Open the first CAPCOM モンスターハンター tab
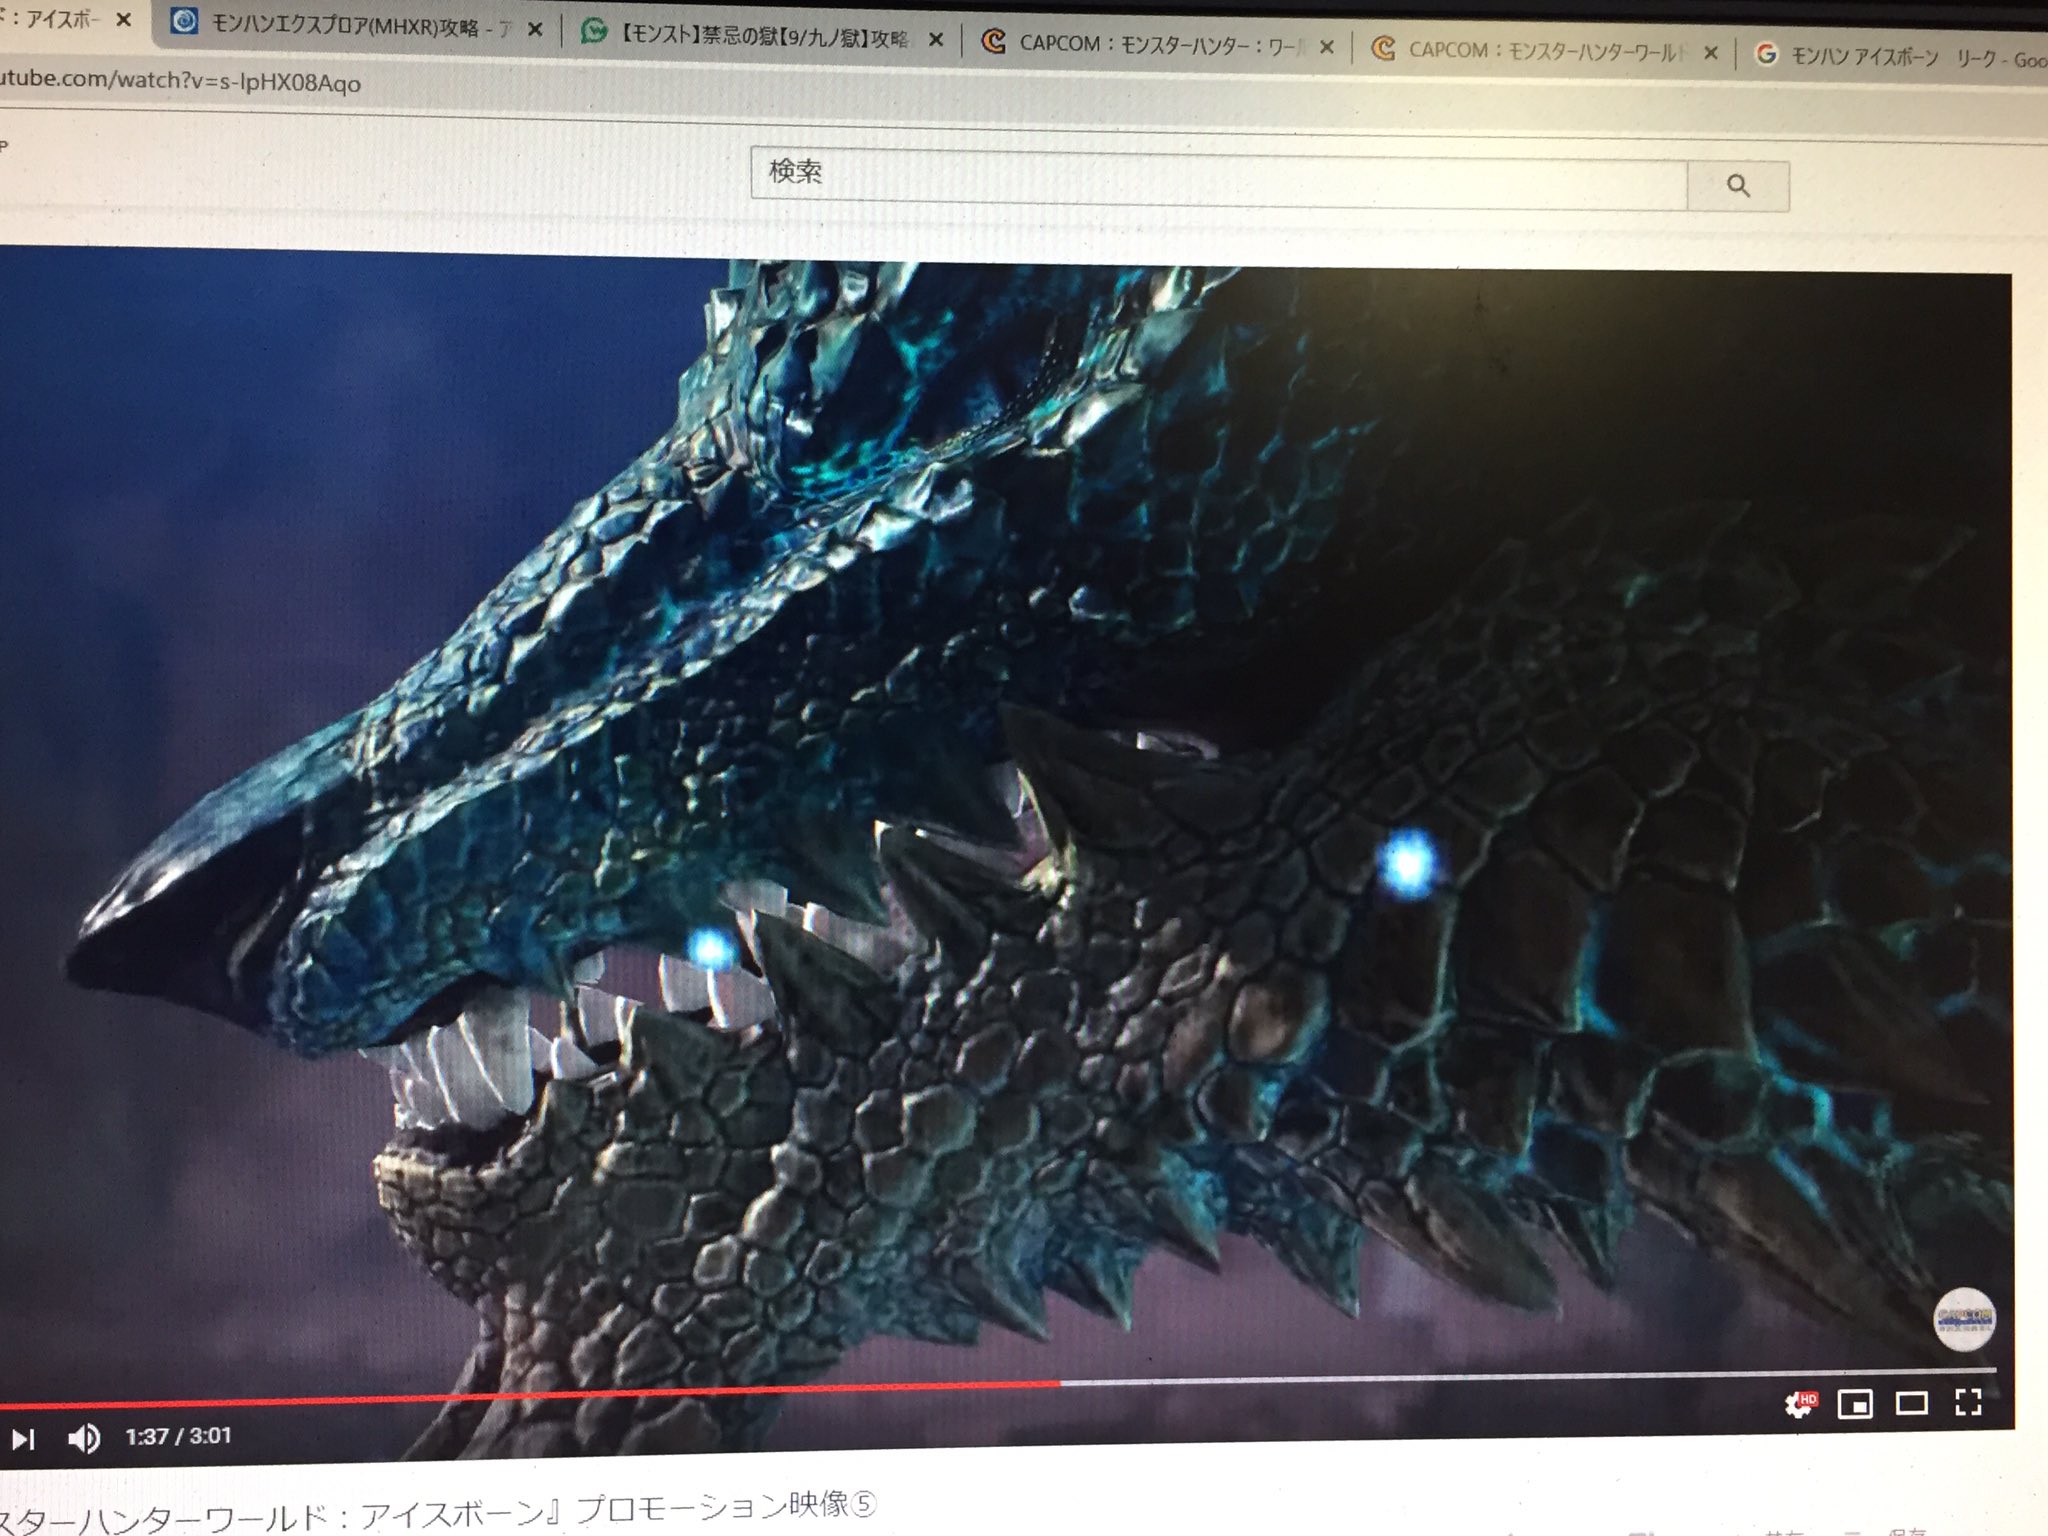Screen dimensions: 2048x1536 pos(1160,44)
